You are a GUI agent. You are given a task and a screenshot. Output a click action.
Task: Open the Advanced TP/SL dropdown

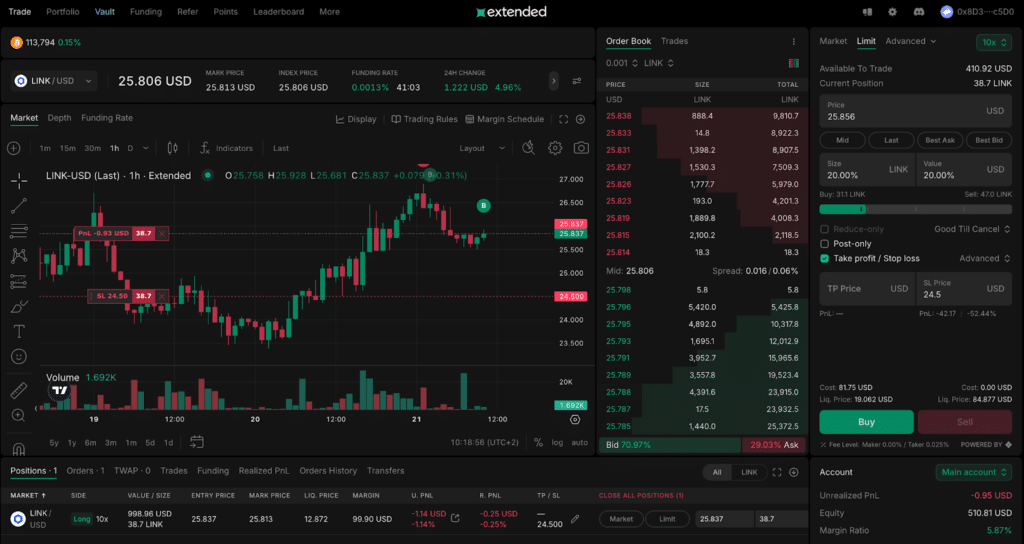985,259
